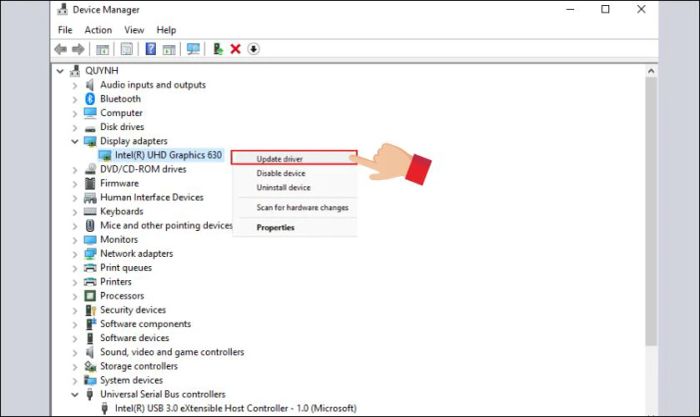Click the Scan for hardware changes monitor icon
The image size is (700, 417).
193,49
